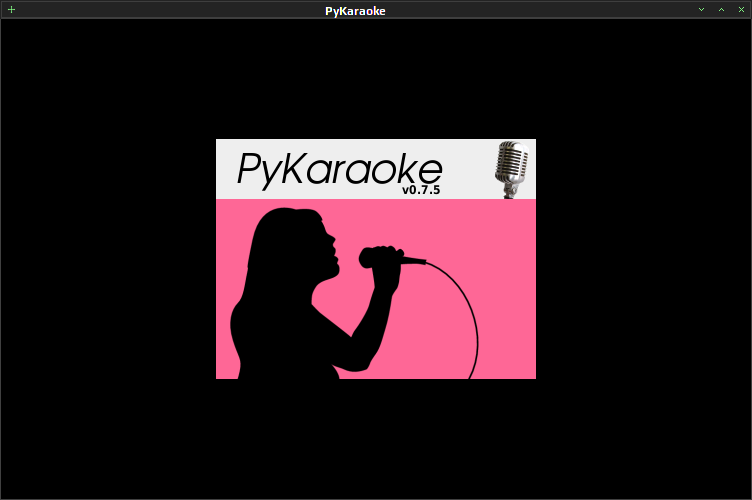Click the v0.7.5 version label

(x=421, y=190)
